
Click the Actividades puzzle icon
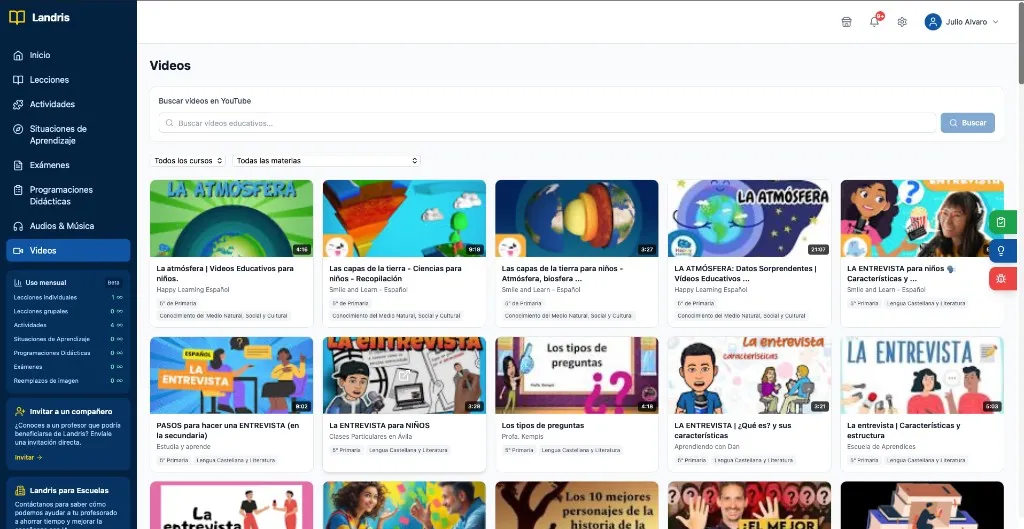pos(18,104)
